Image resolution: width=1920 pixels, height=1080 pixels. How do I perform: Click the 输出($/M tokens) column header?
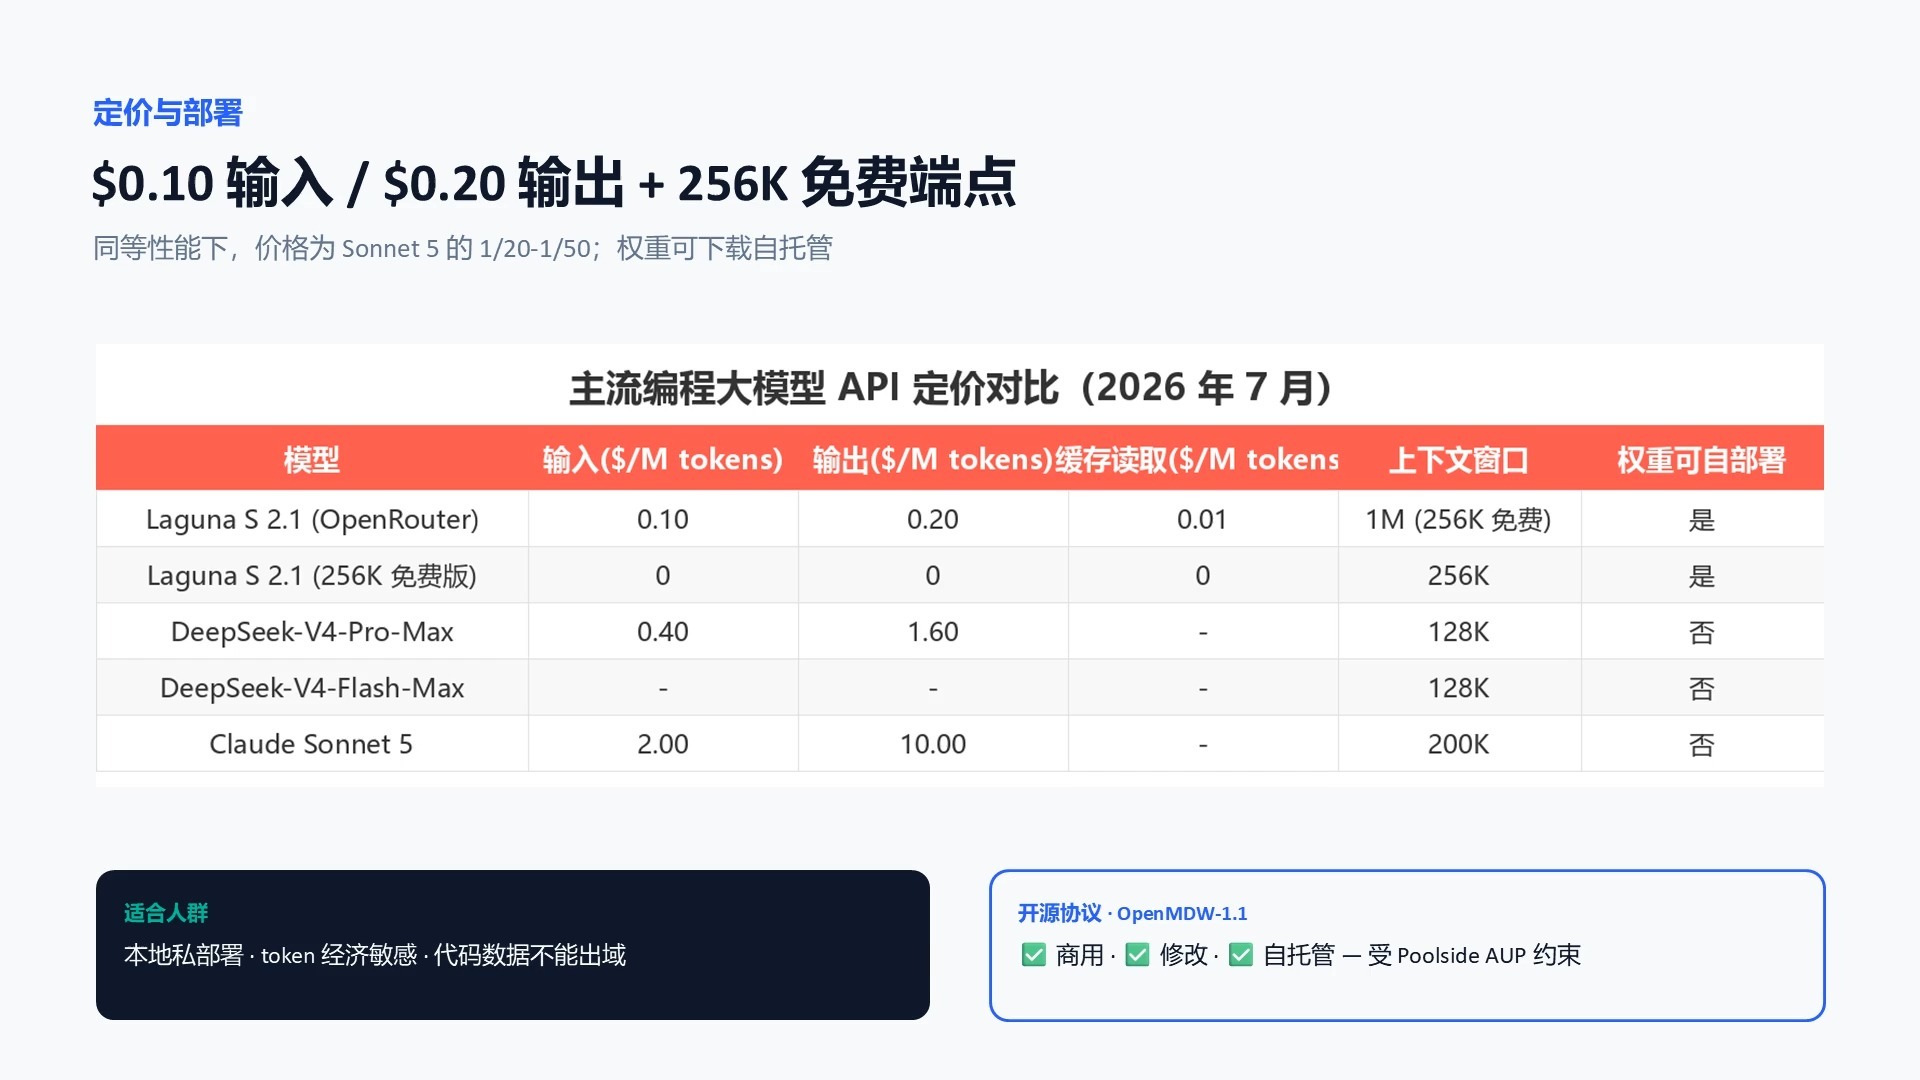tap(932, 459)
